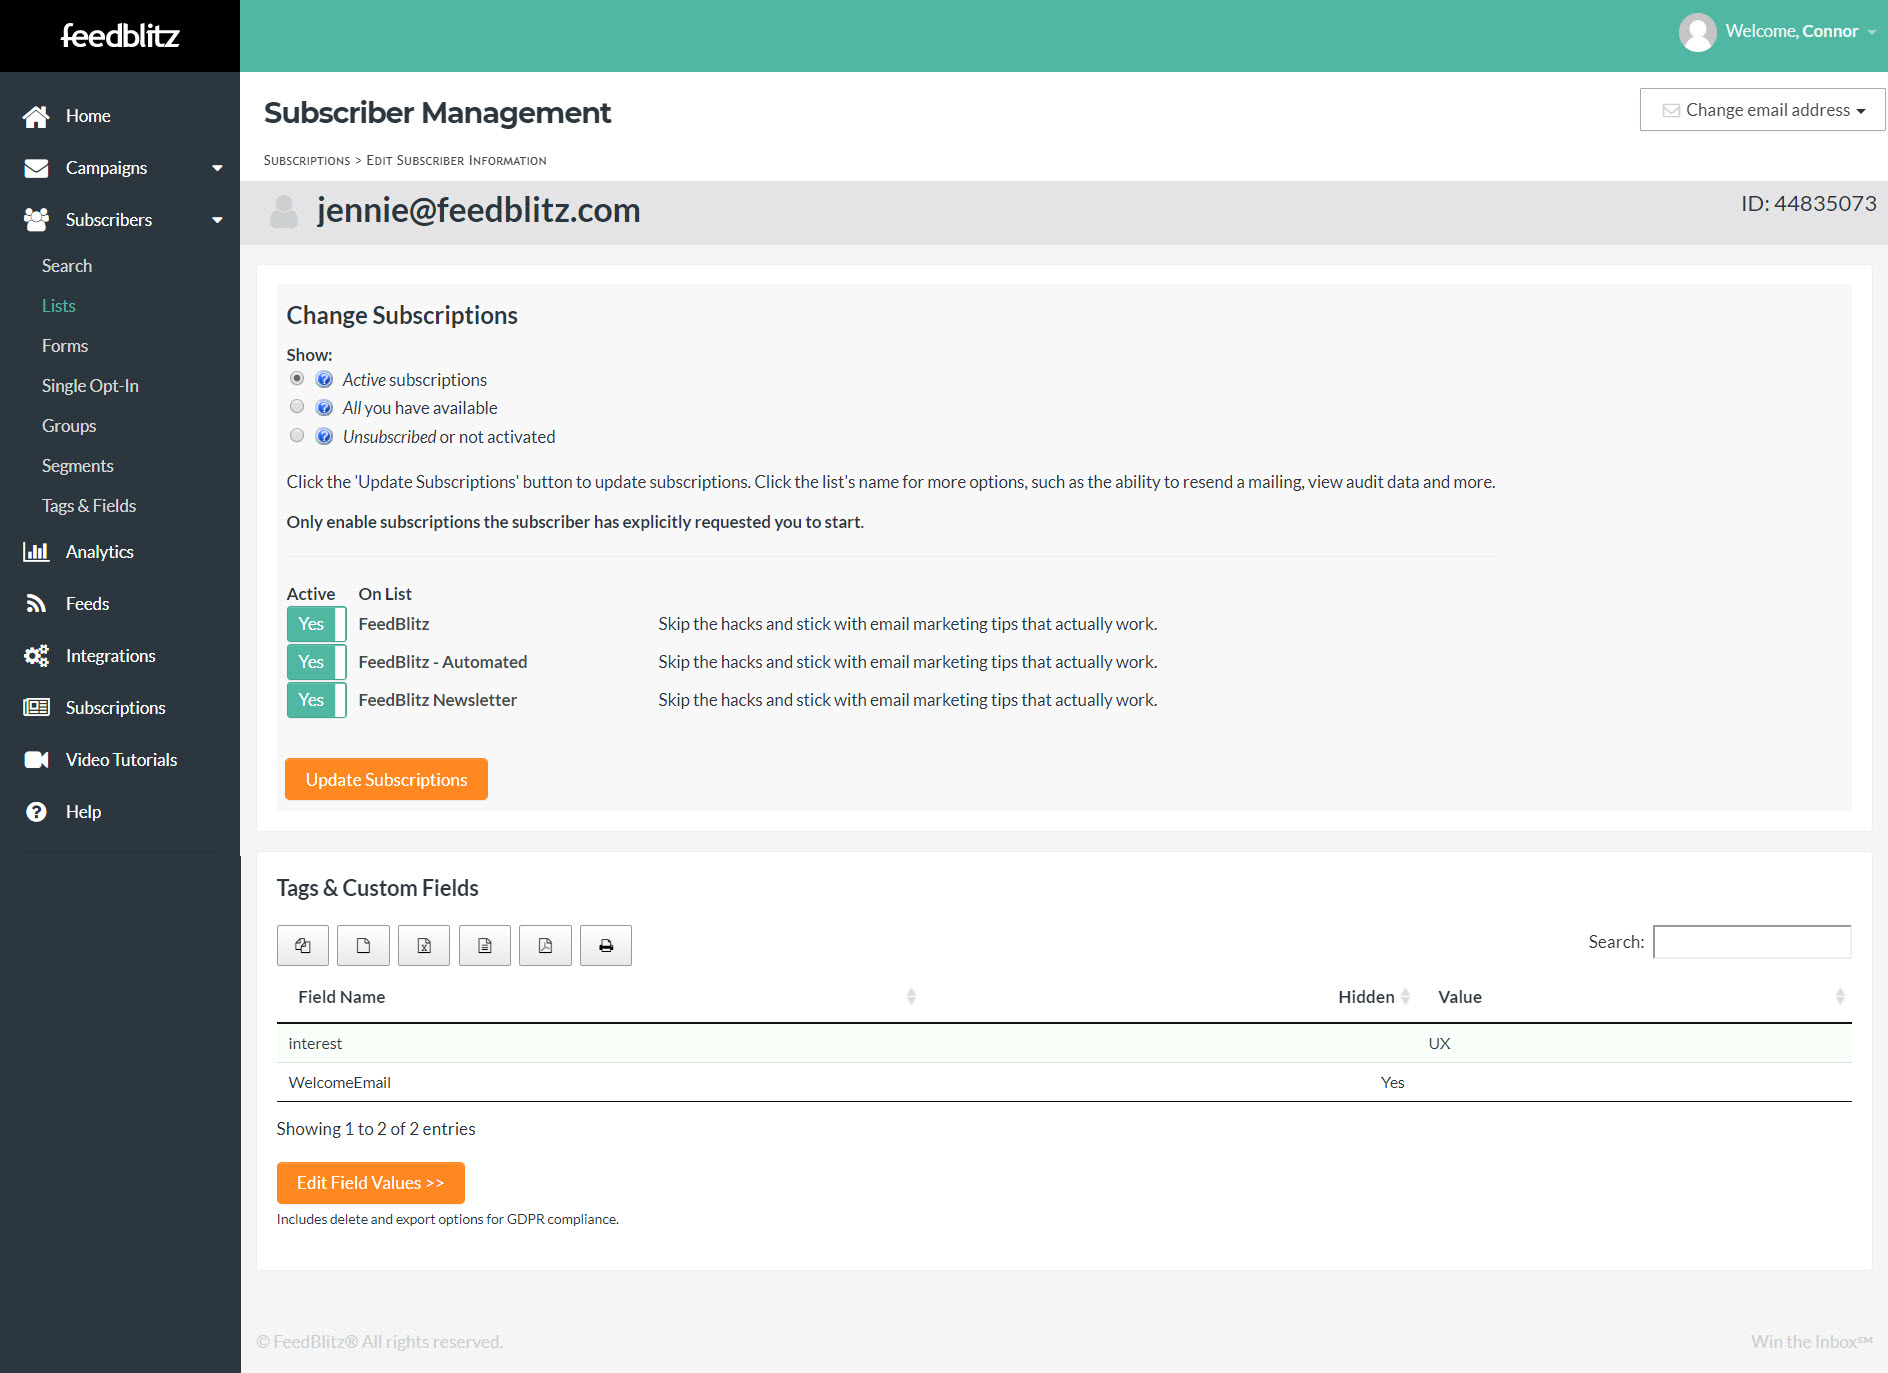Click the UX value cell
The height and width of the screenshot is (1373, 1888).
[1439, 1043]
